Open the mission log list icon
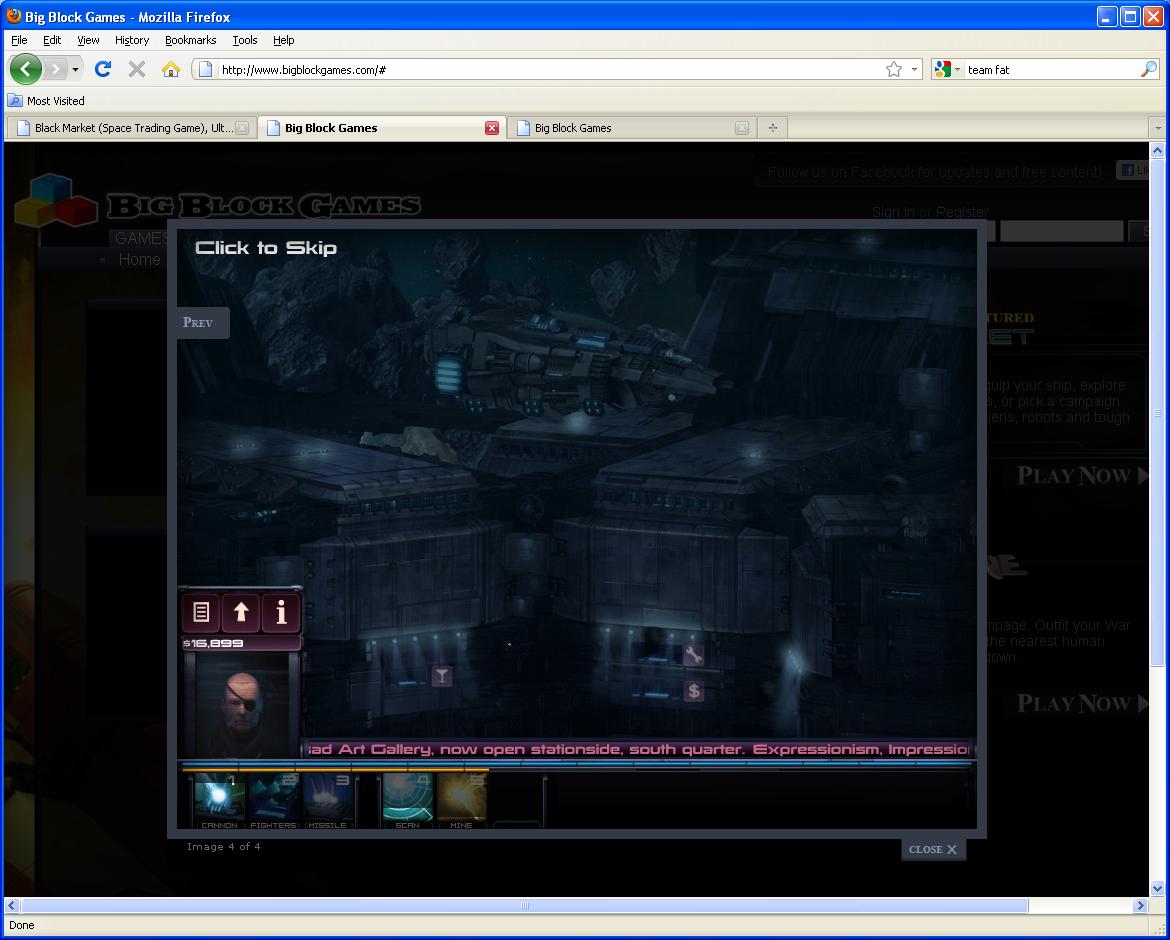The height and width of the screenshot is (940, 1170). point(201,612)
